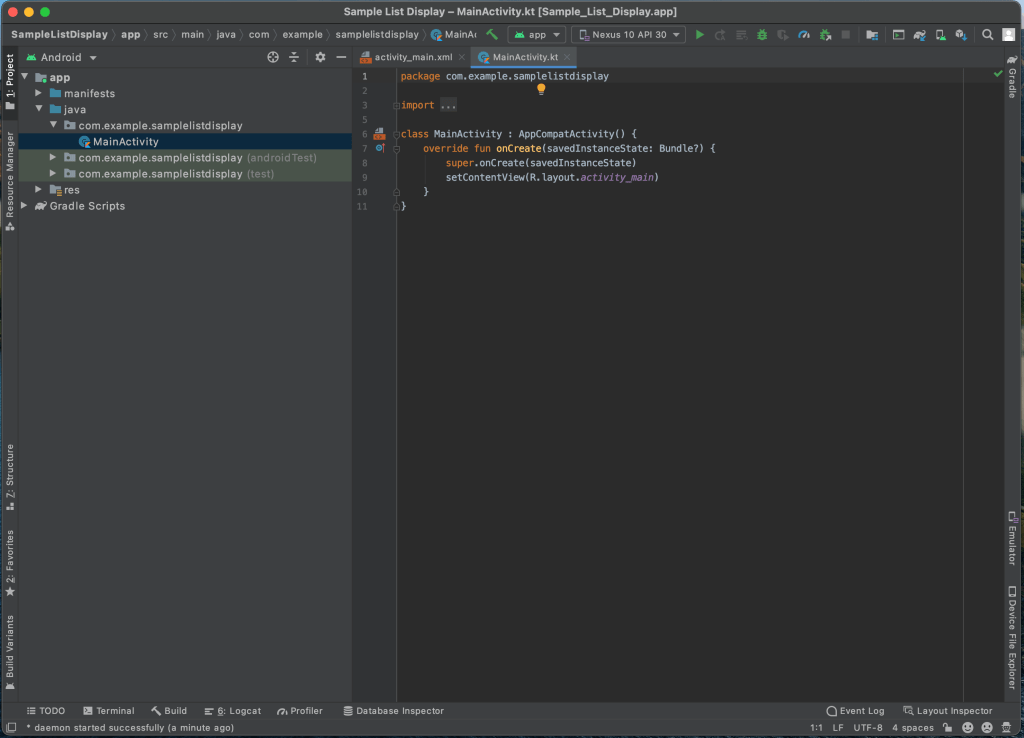Screen dimensions: 1024x738
Task: Open Project panel gear settings
Action: click(x=320, y=57)
